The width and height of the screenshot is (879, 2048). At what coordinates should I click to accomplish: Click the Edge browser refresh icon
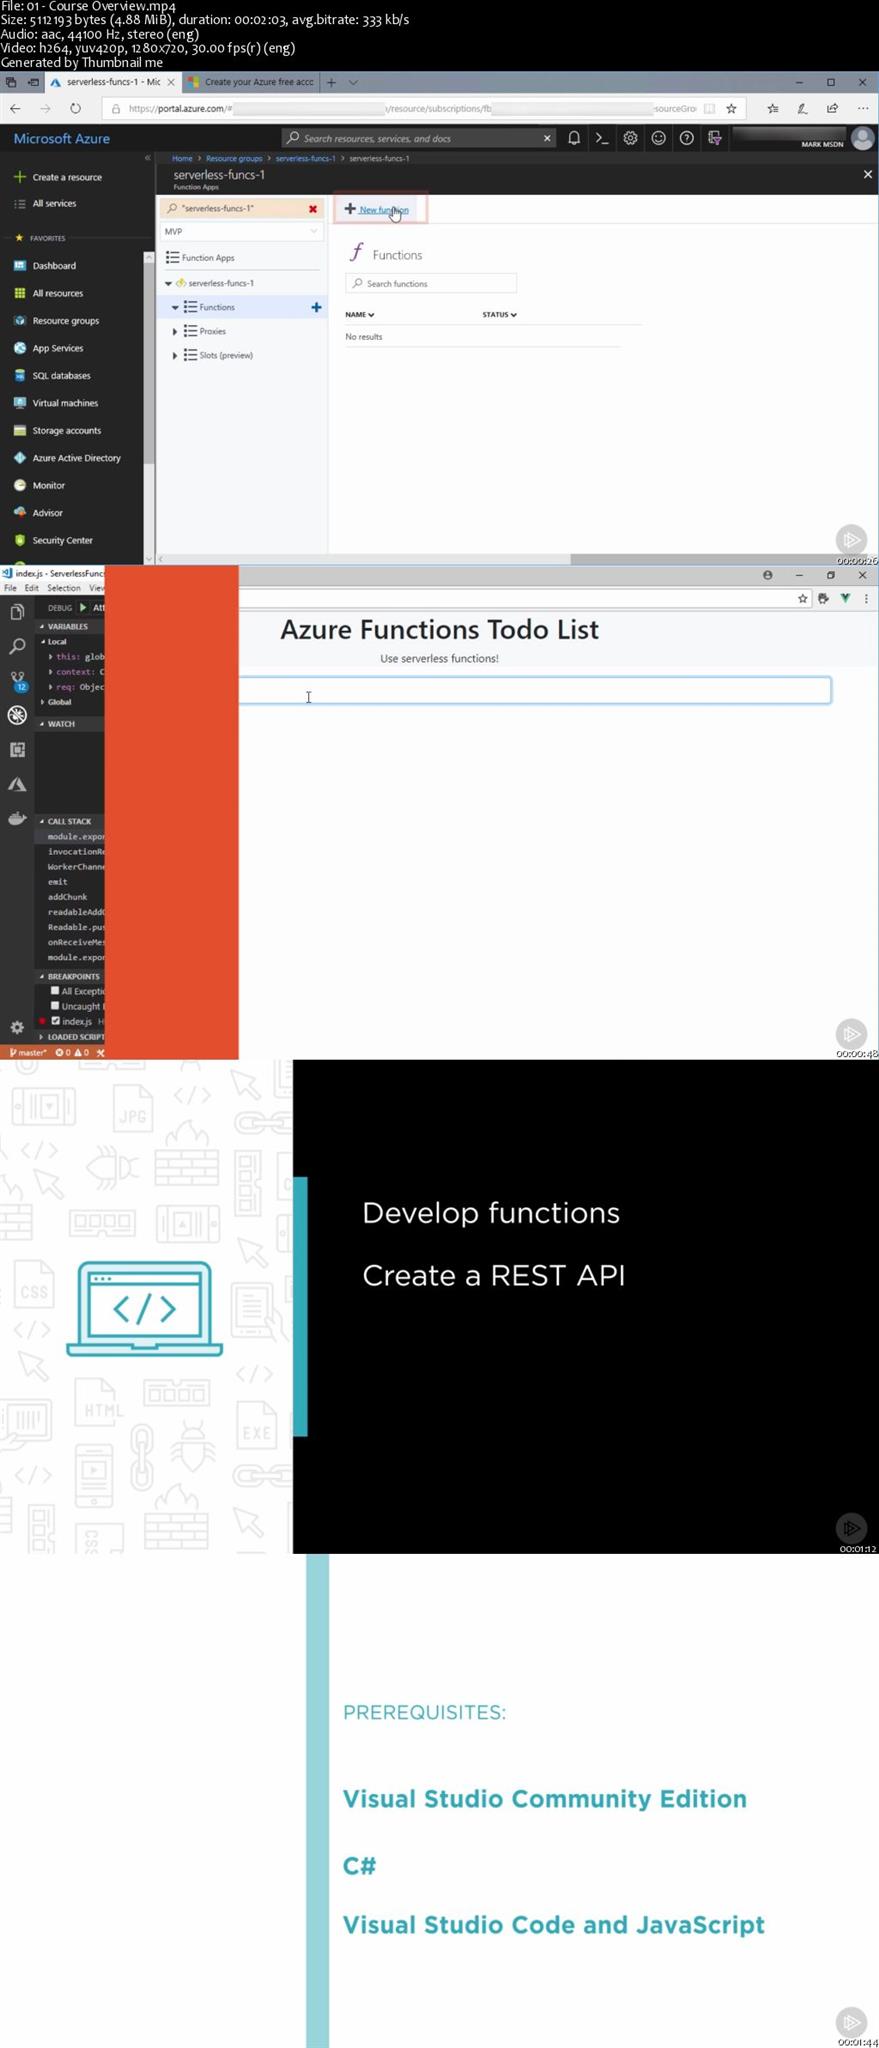pos(75,108)
